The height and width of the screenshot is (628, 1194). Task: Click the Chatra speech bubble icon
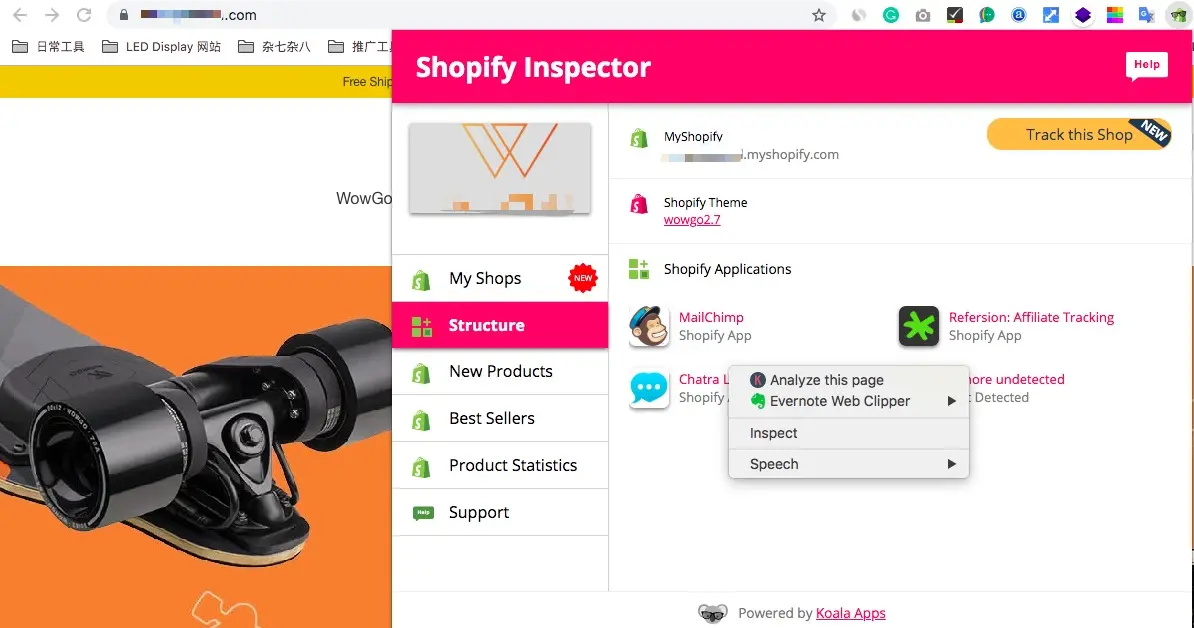pos(649,388)
